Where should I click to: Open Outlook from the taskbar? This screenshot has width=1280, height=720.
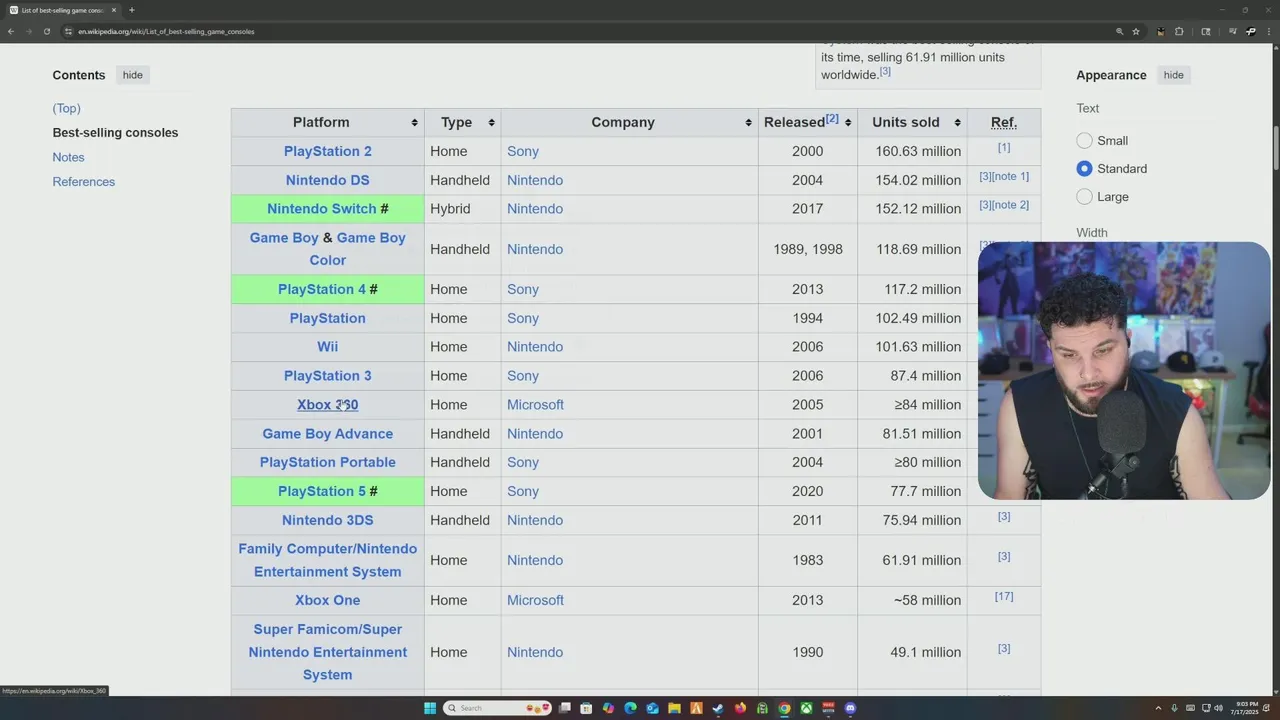pyautogui.click(x=653, y=708)
